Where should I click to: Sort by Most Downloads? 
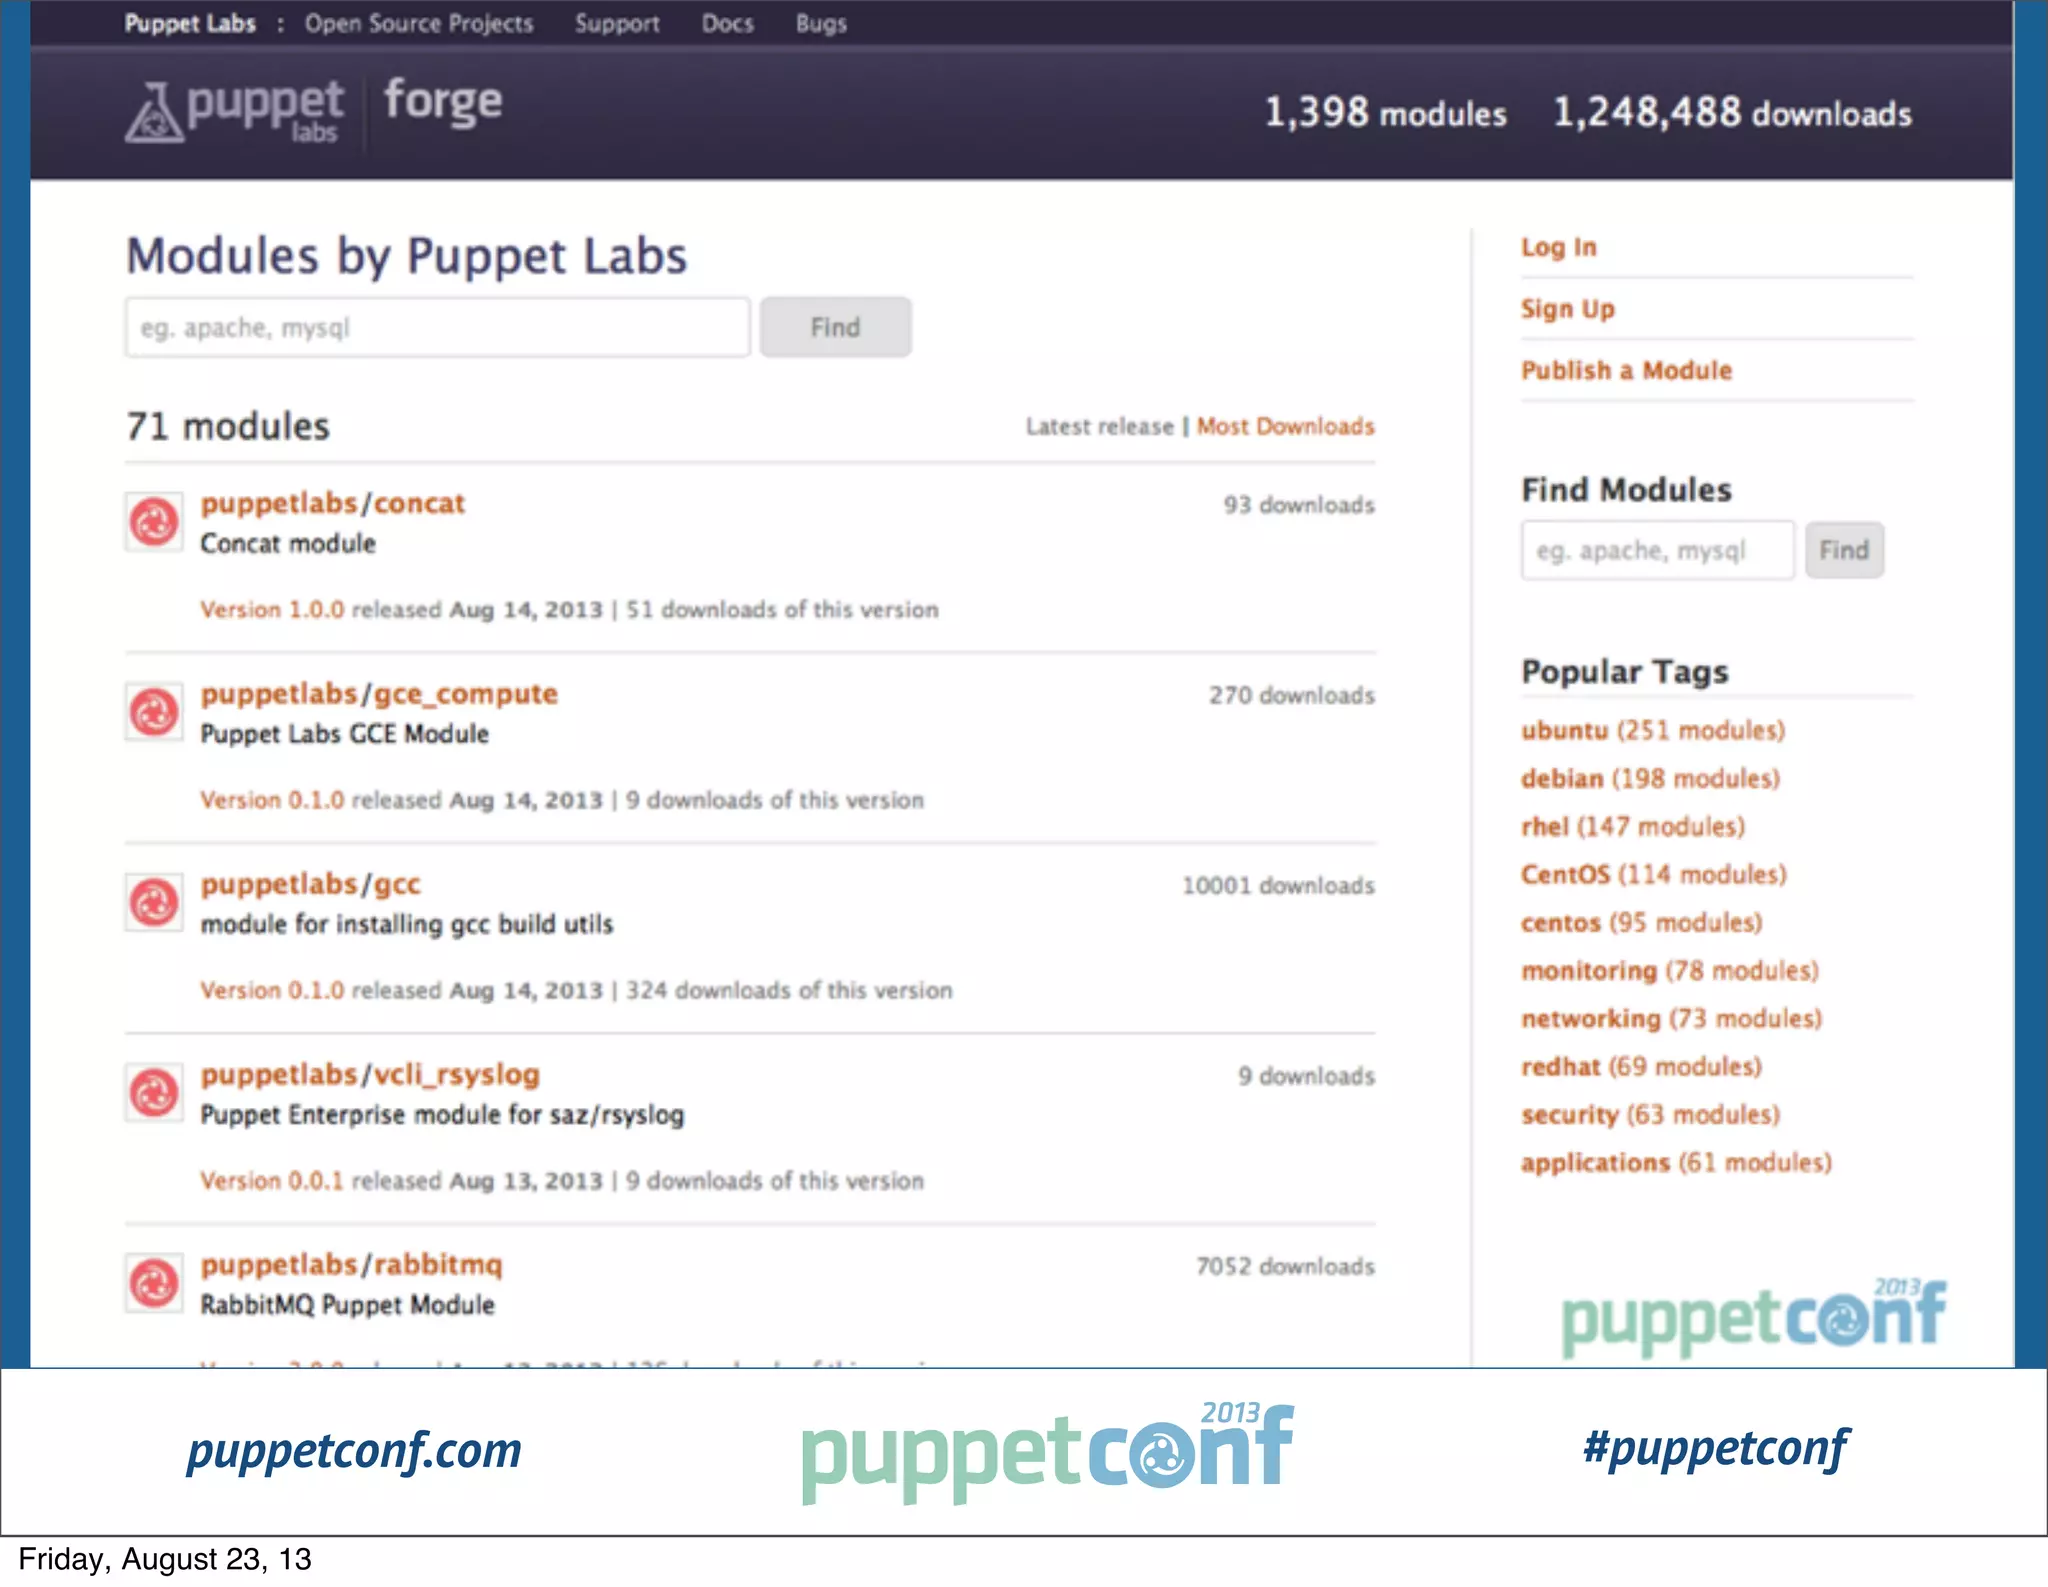[1285, 426]
